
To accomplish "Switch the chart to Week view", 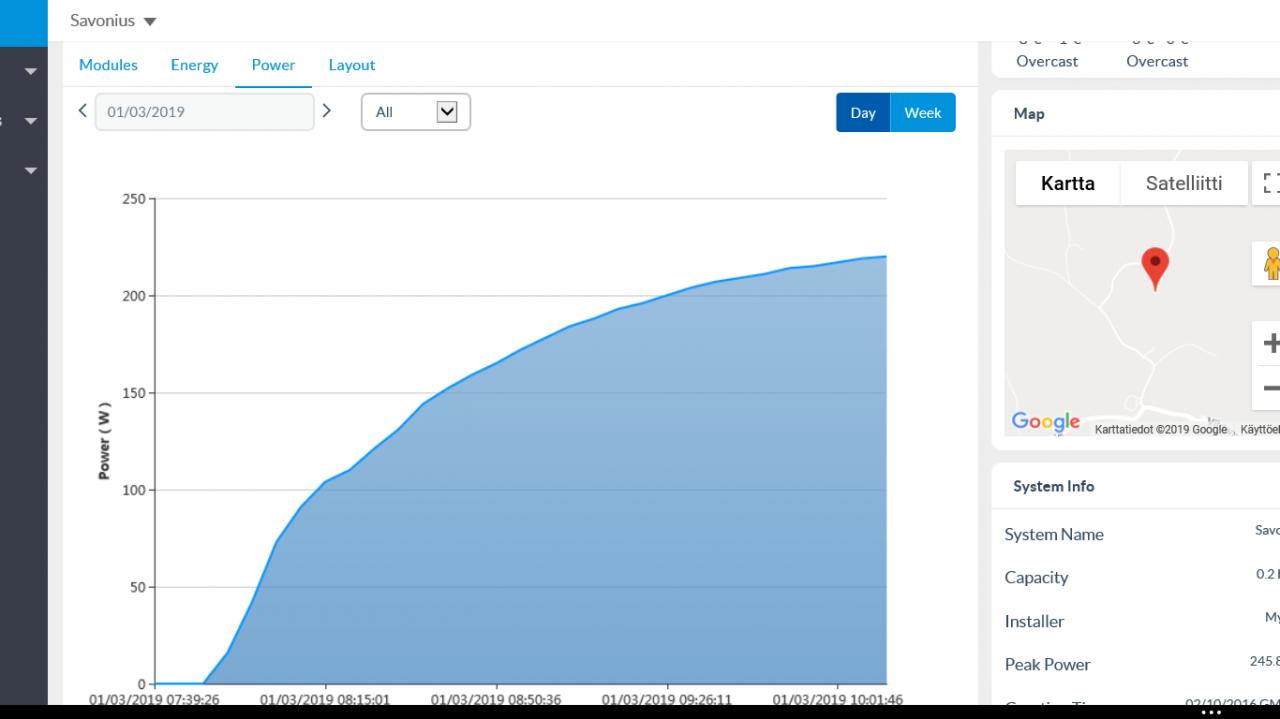I will [x=923, y=113].
